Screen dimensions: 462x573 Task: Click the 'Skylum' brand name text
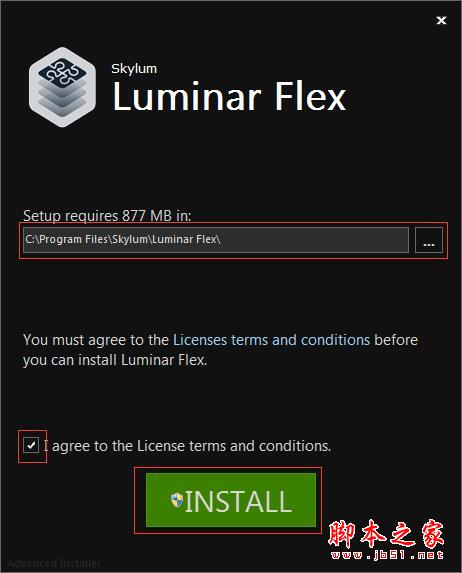134,69
